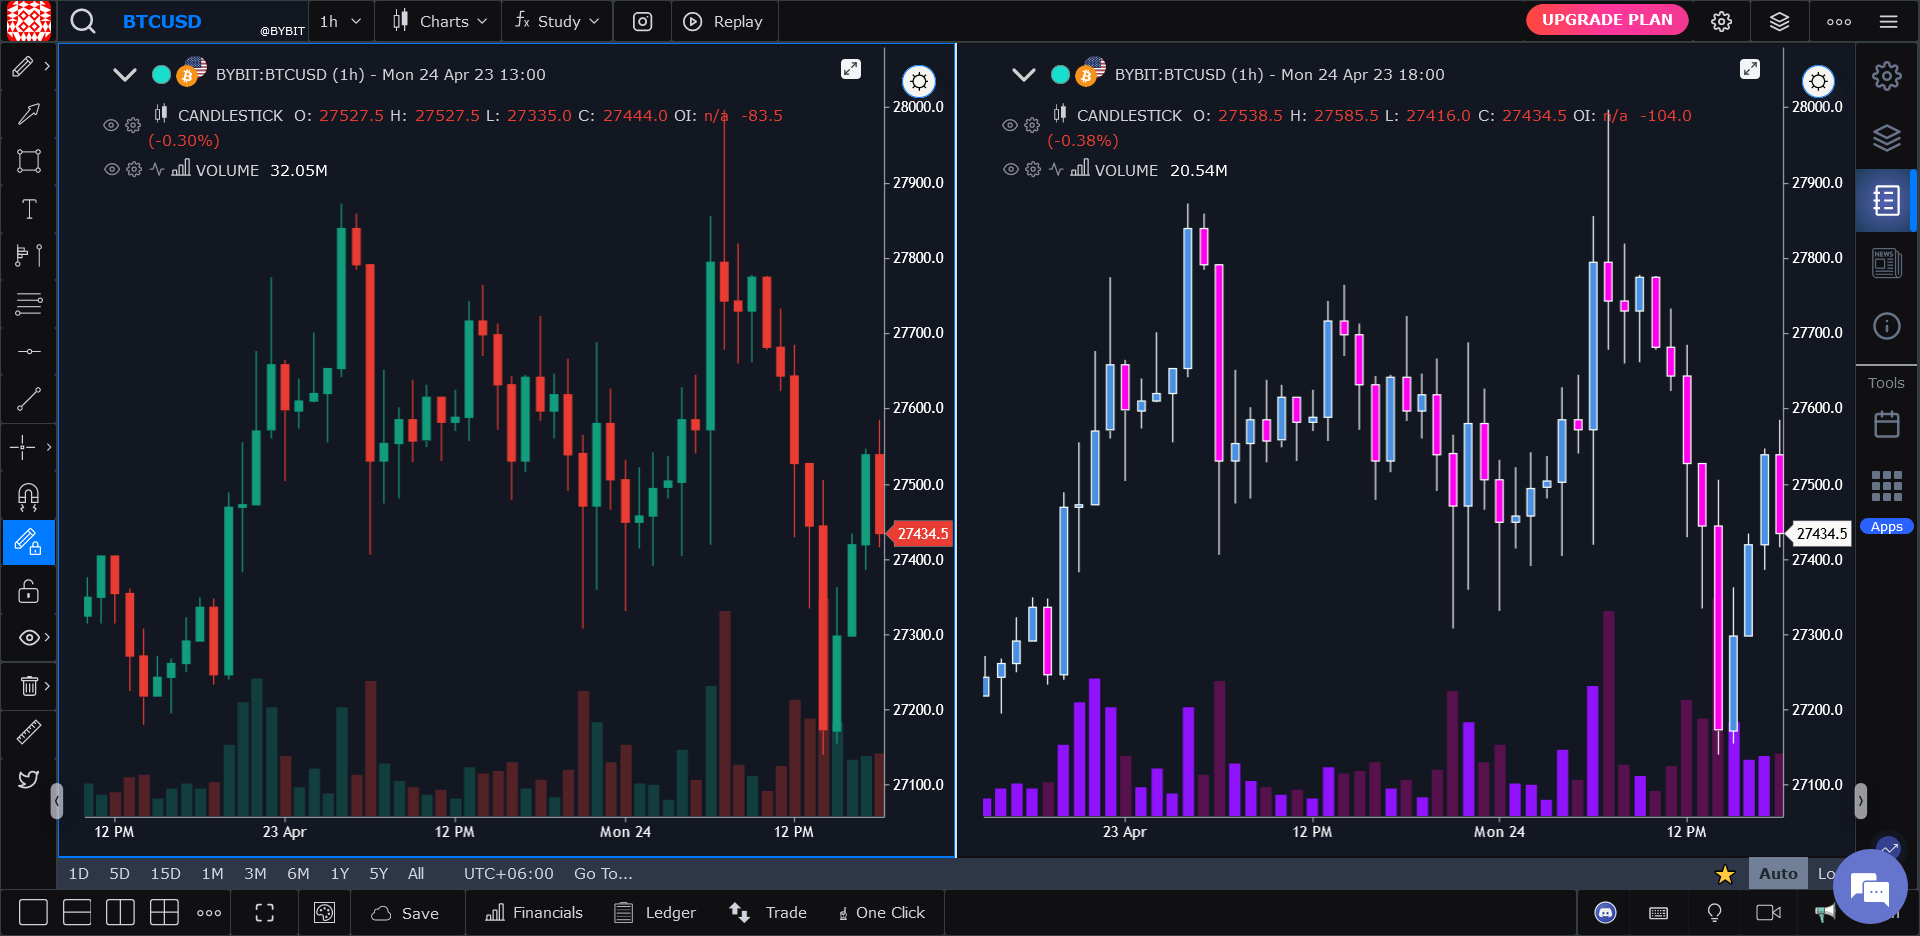Open the info circle panel
The image size is (1920, 936).
pyautogui.click(x=1886, y=326)
